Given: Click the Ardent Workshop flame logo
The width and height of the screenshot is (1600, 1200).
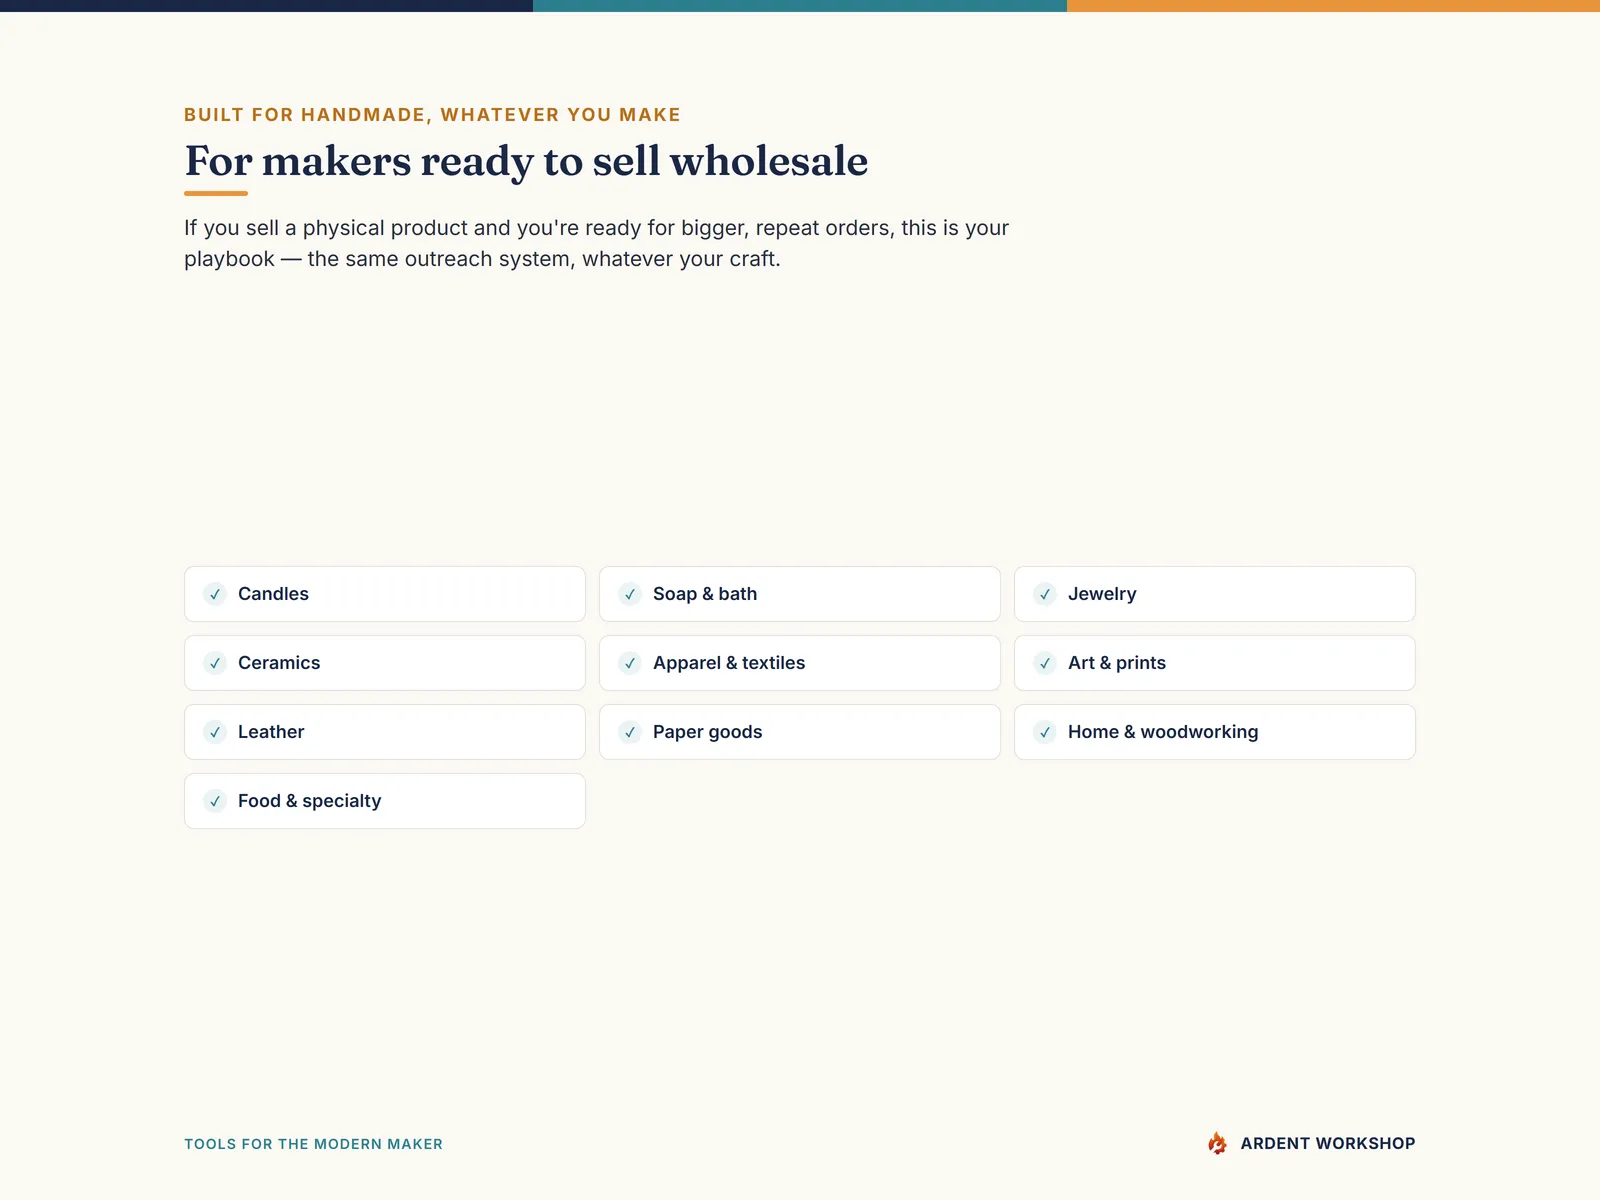Looking at the screenshot, I should point(1217,1143).
